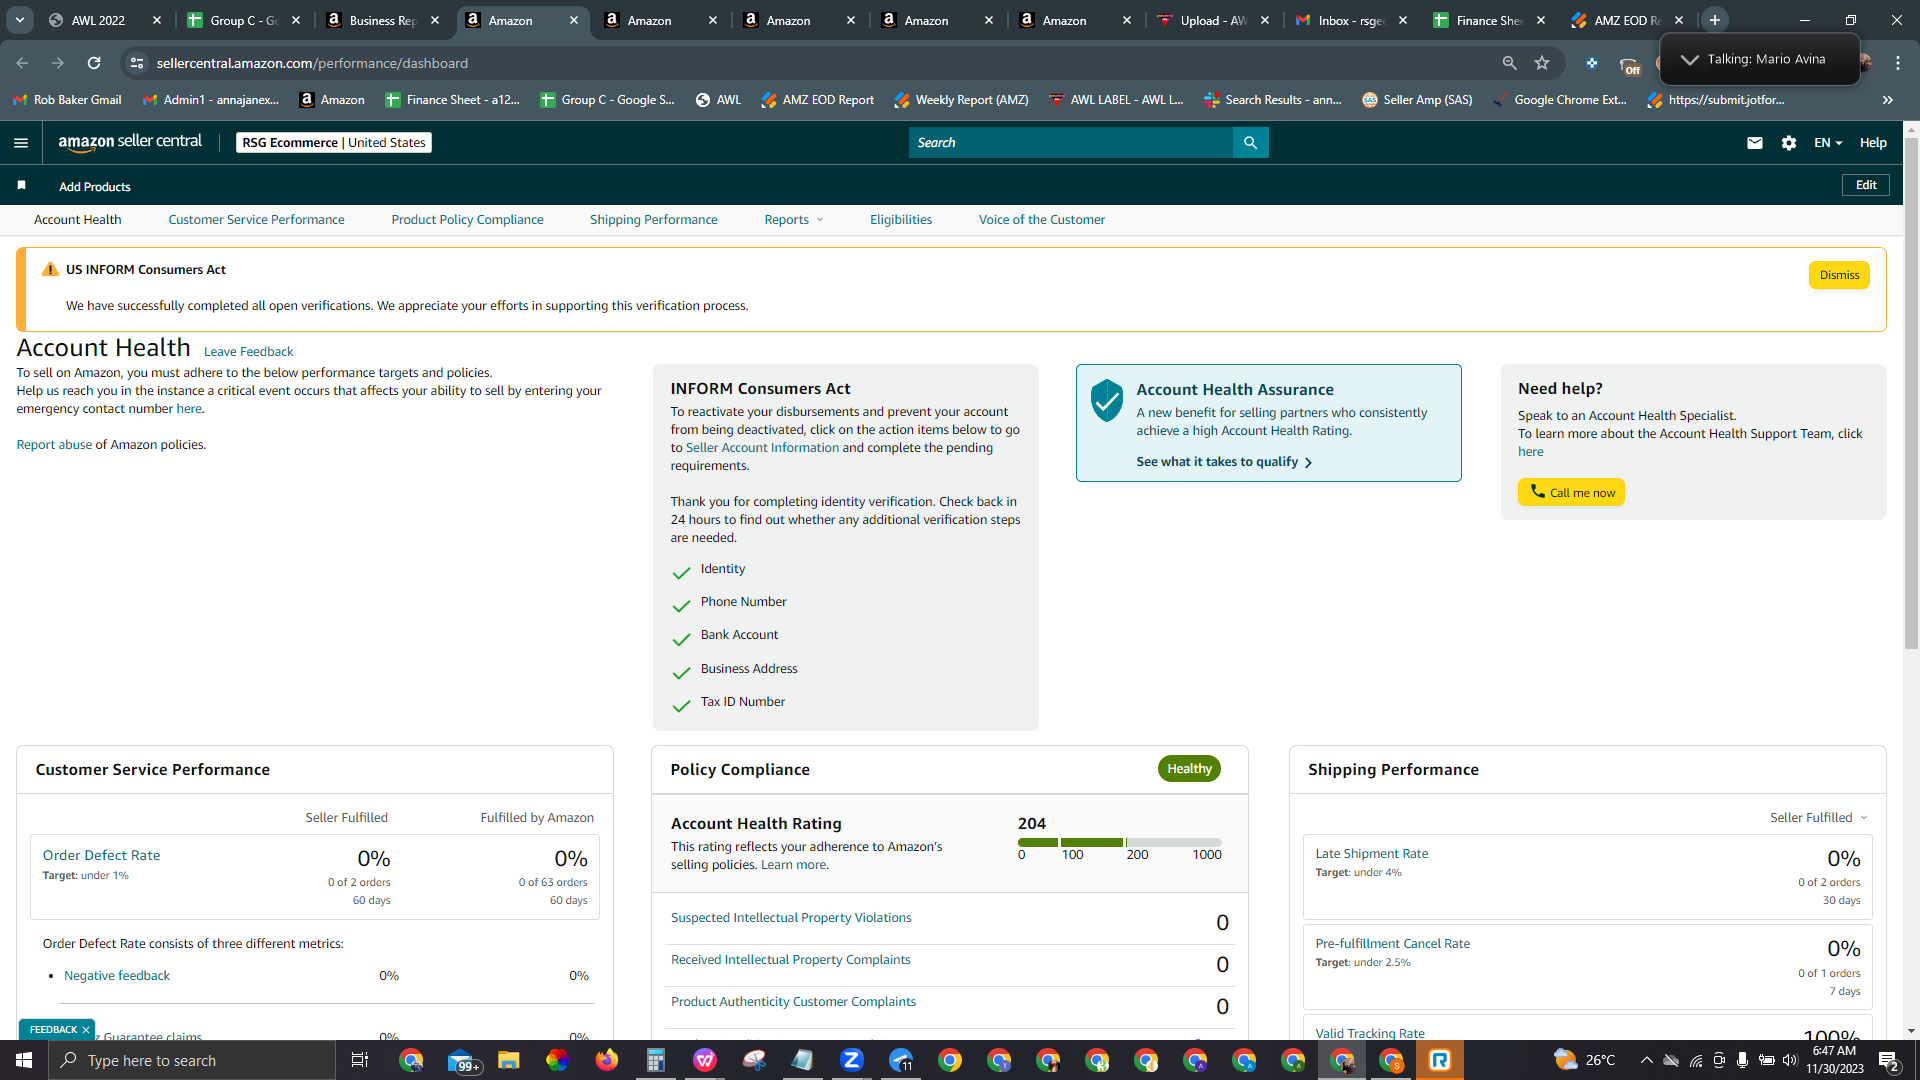Show hidden system tray icons
Image resolution: width=1920 pixels, height=1080 pixels.
point(1647,1060)
